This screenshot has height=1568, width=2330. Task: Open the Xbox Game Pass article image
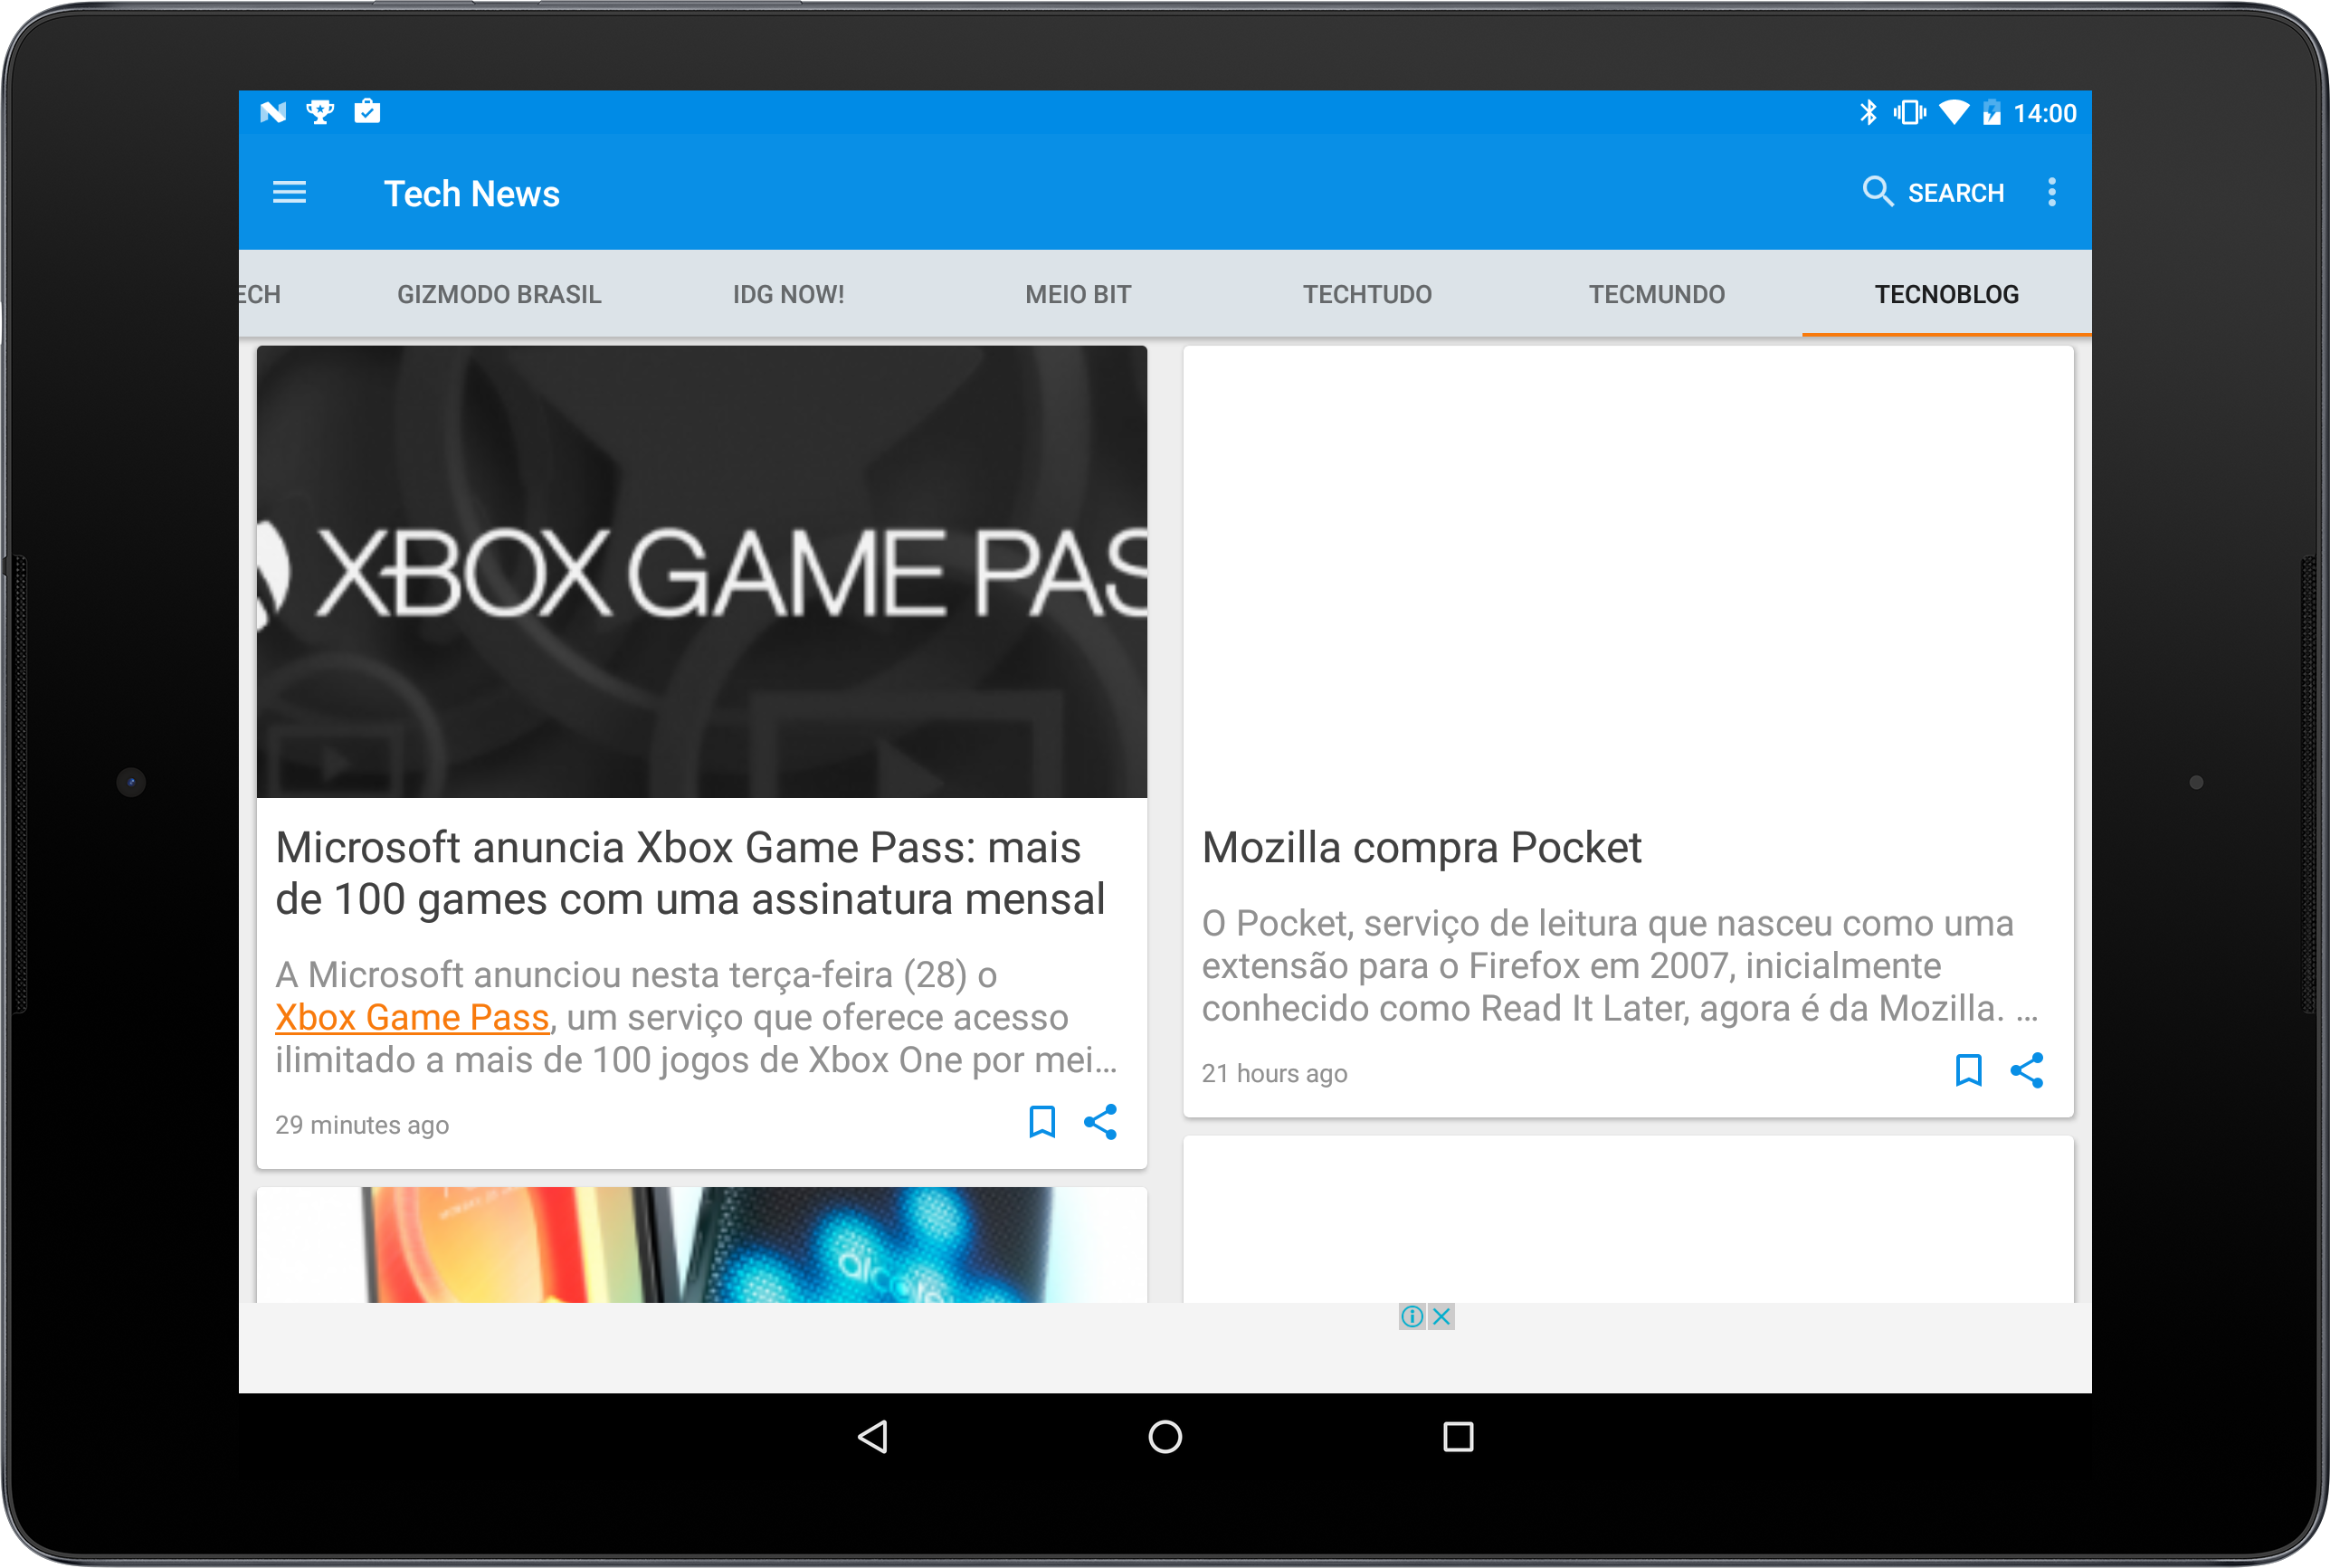point(701,572)
